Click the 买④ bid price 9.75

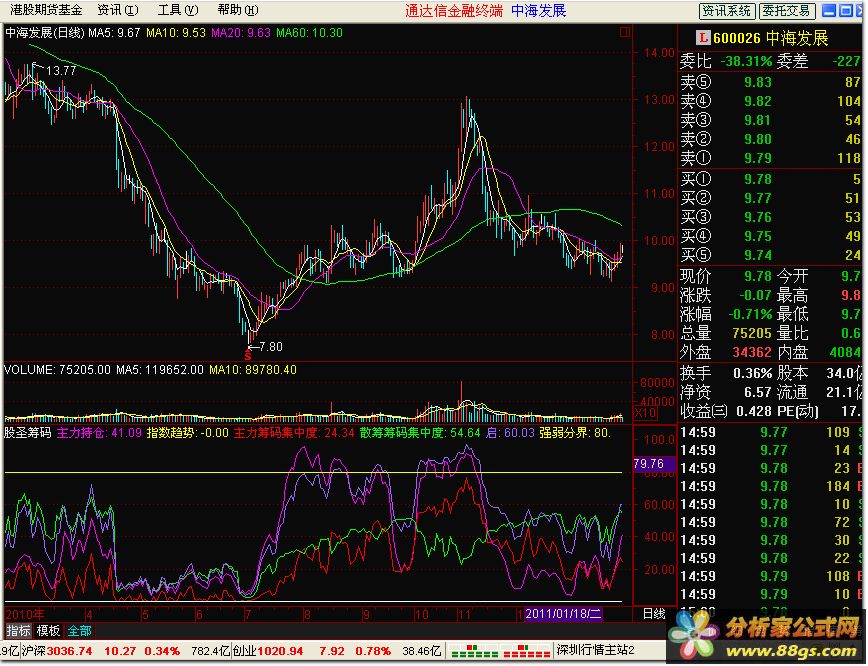[757, 236]
